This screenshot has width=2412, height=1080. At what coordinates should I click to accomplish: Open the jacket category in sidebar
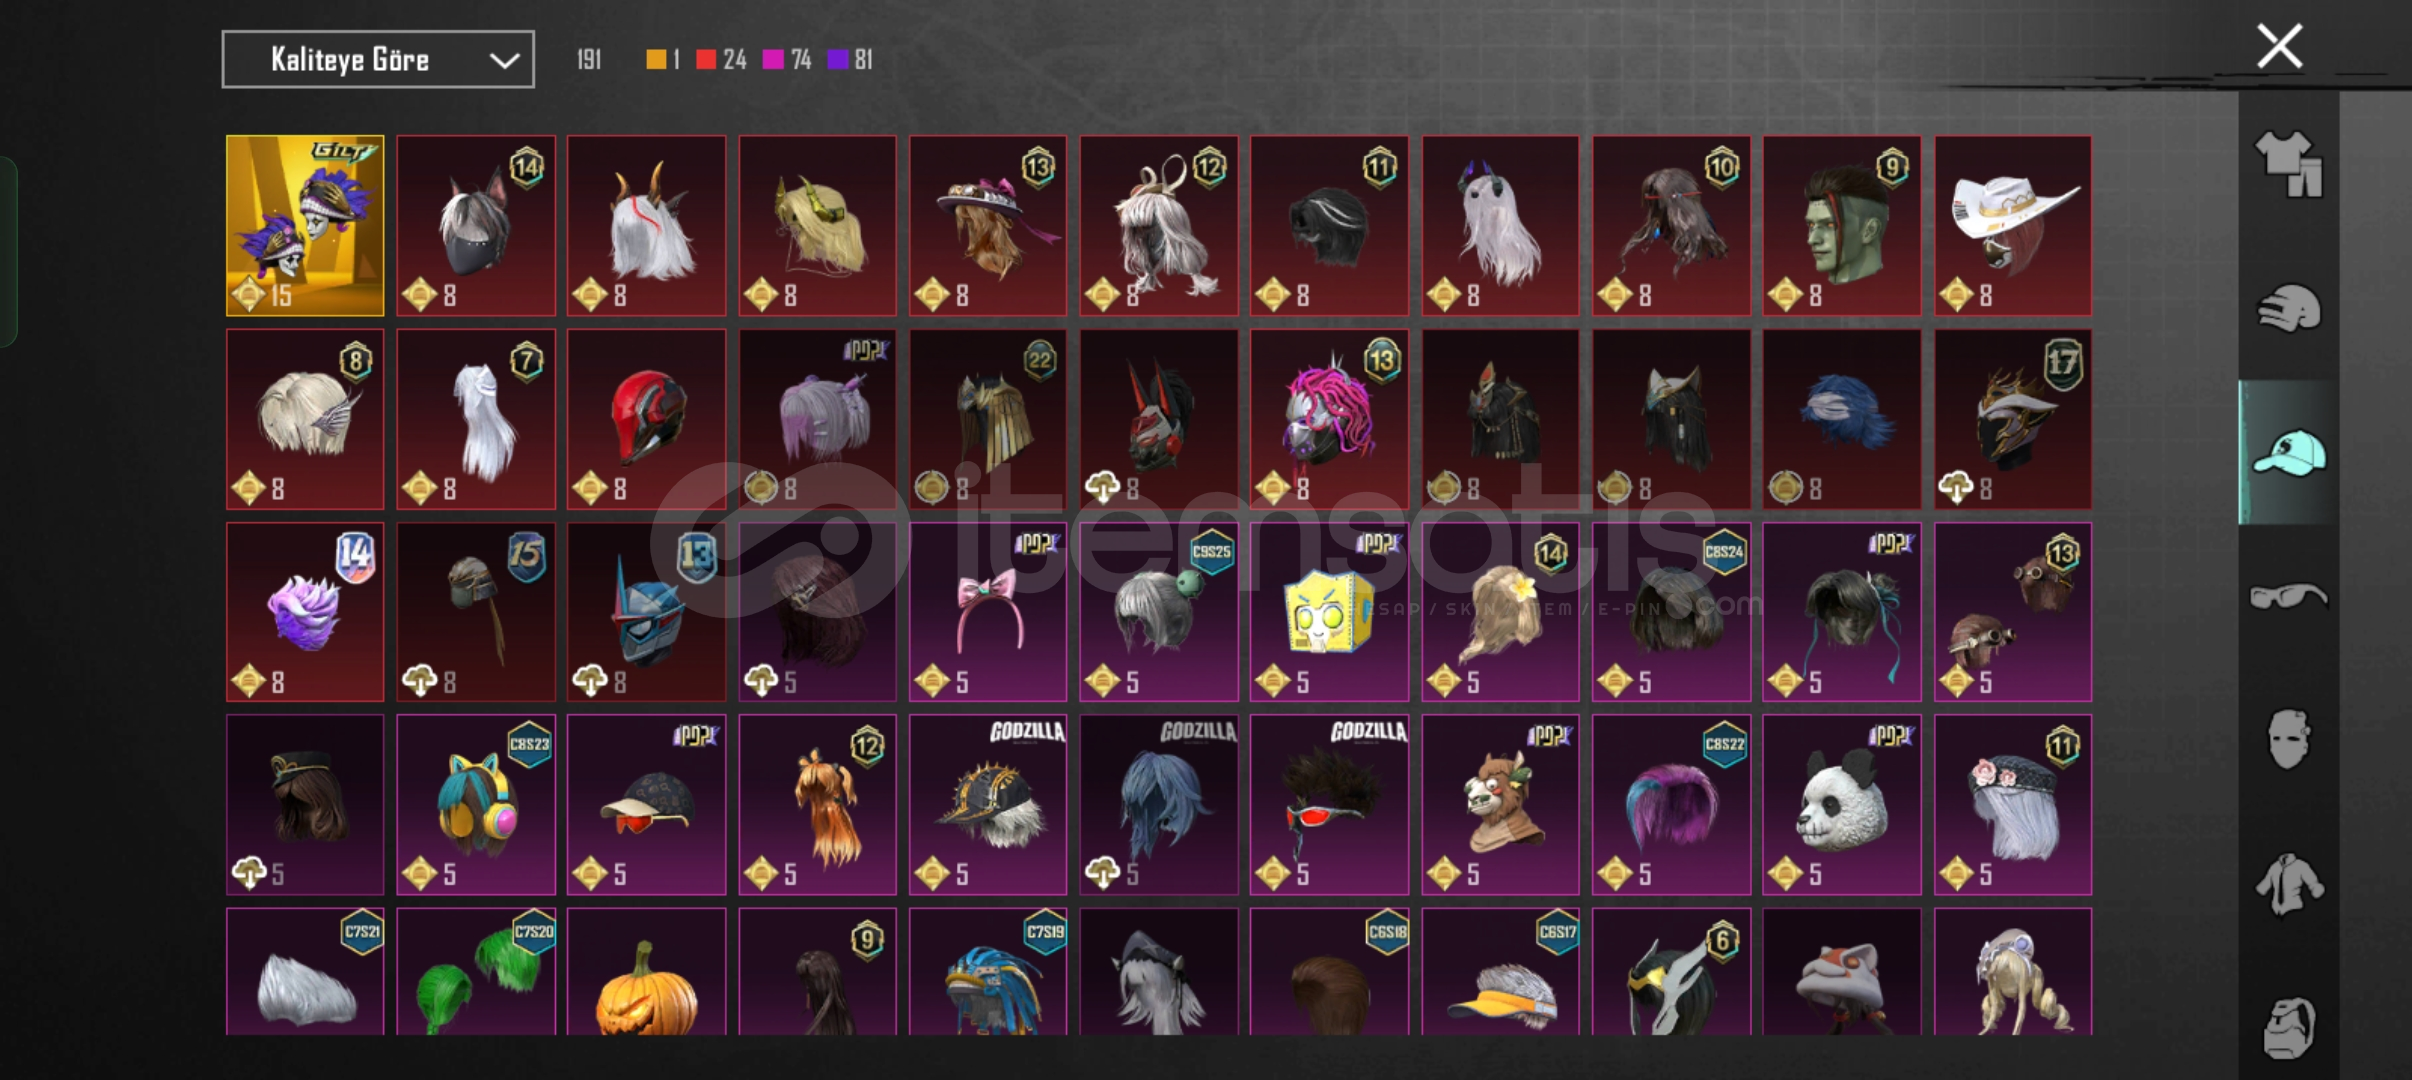2288,884
